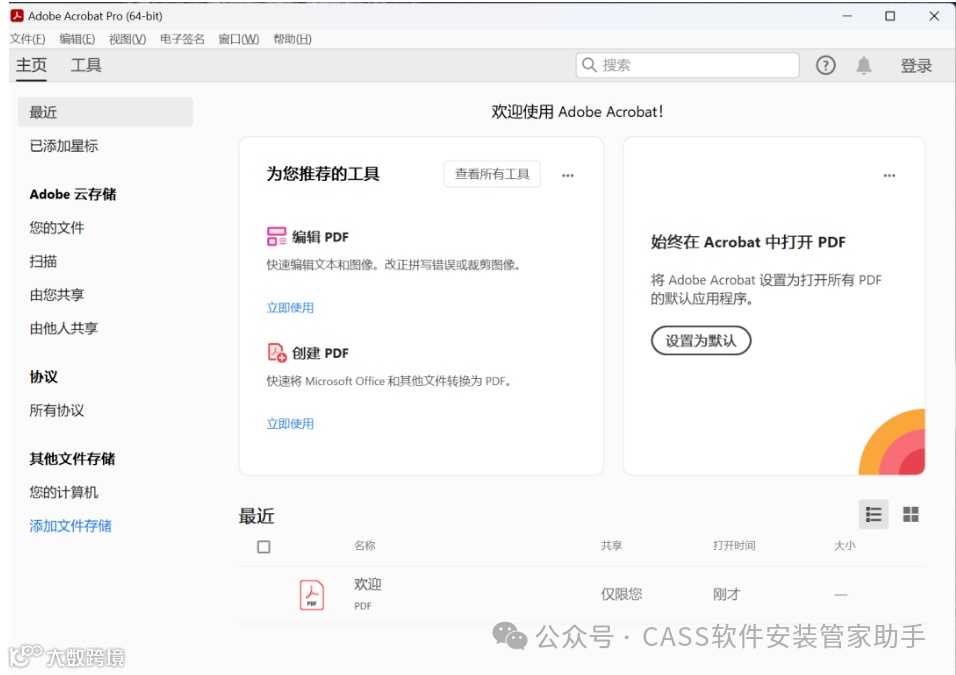Image resolution: width=956 pixels, height=675 pixels.
Task: Open the notifications bell
Action: pyautogui.click(x=863, y=65)
